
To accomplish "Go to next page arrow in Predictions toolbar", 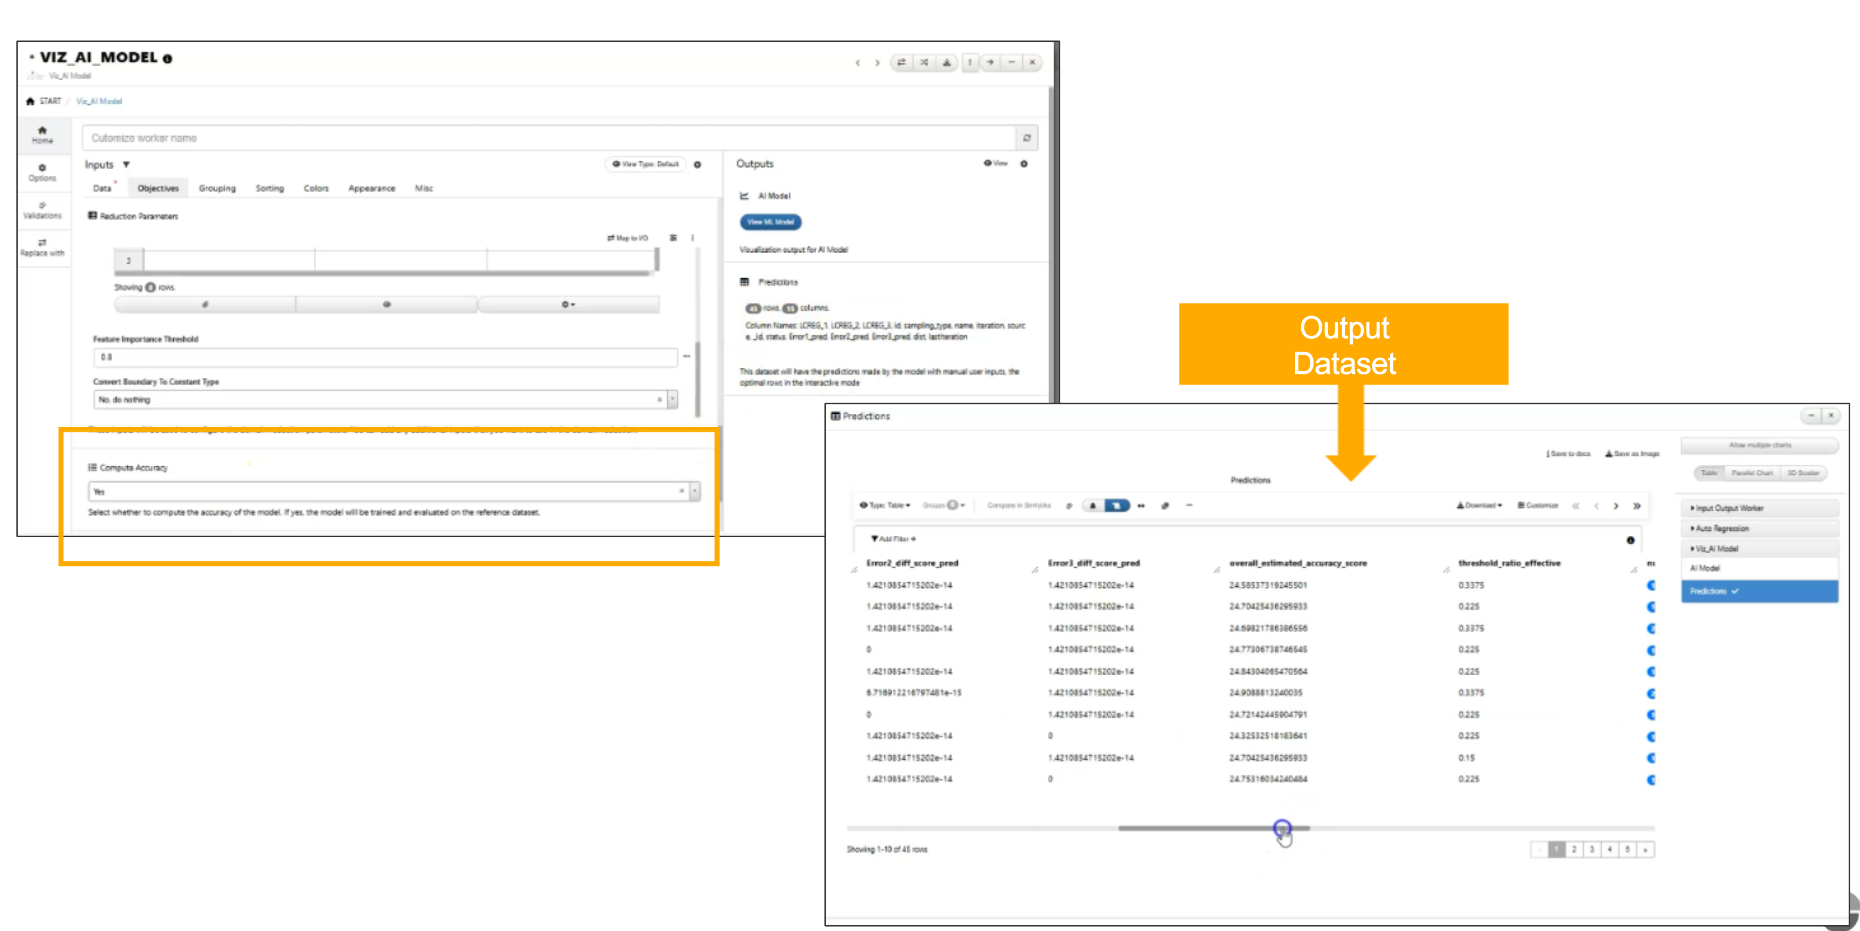I will (x=1616, y=506).
